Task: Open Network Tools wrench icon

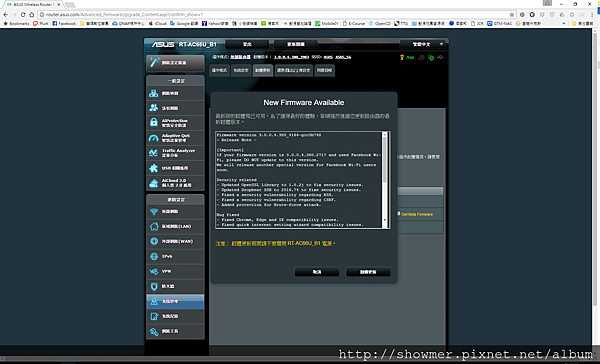Action: [154, 331]
